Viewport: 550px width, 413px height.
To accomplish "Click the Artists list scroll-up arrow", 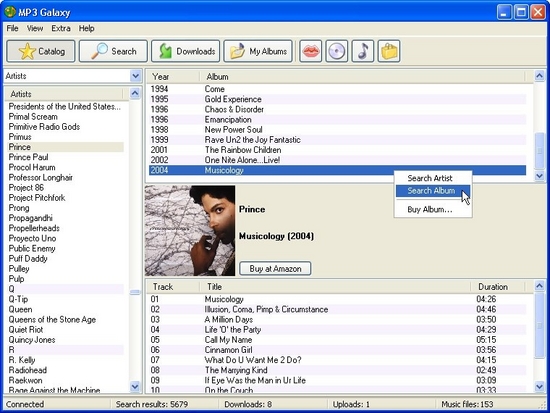I will click(135, 93).
